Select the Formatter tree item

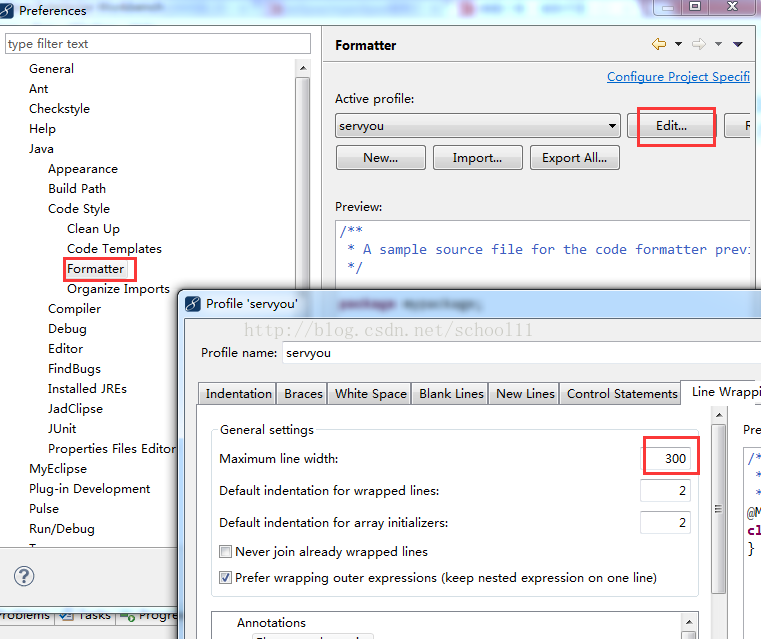coord(96,268)
